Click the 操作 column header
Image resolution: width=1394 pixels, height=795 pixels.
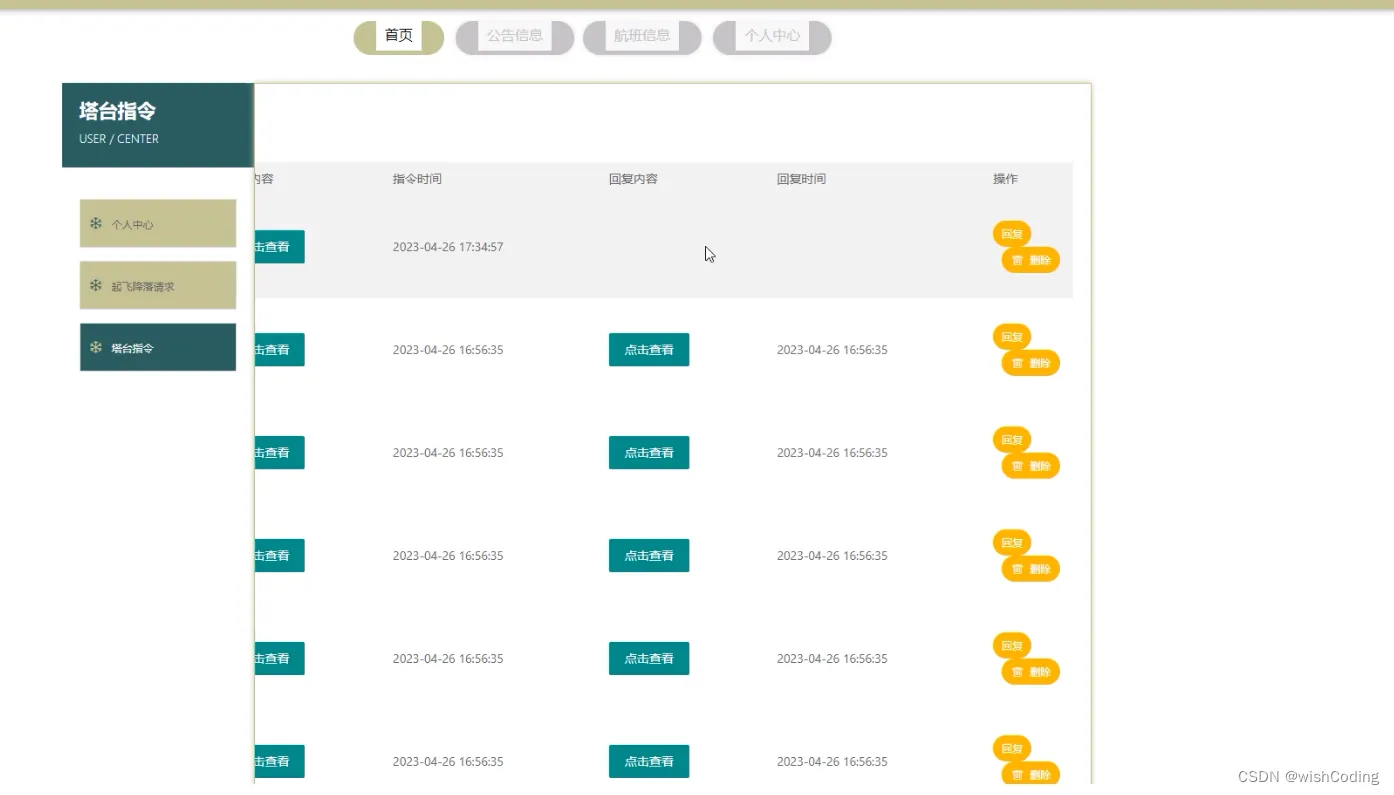1005,179
